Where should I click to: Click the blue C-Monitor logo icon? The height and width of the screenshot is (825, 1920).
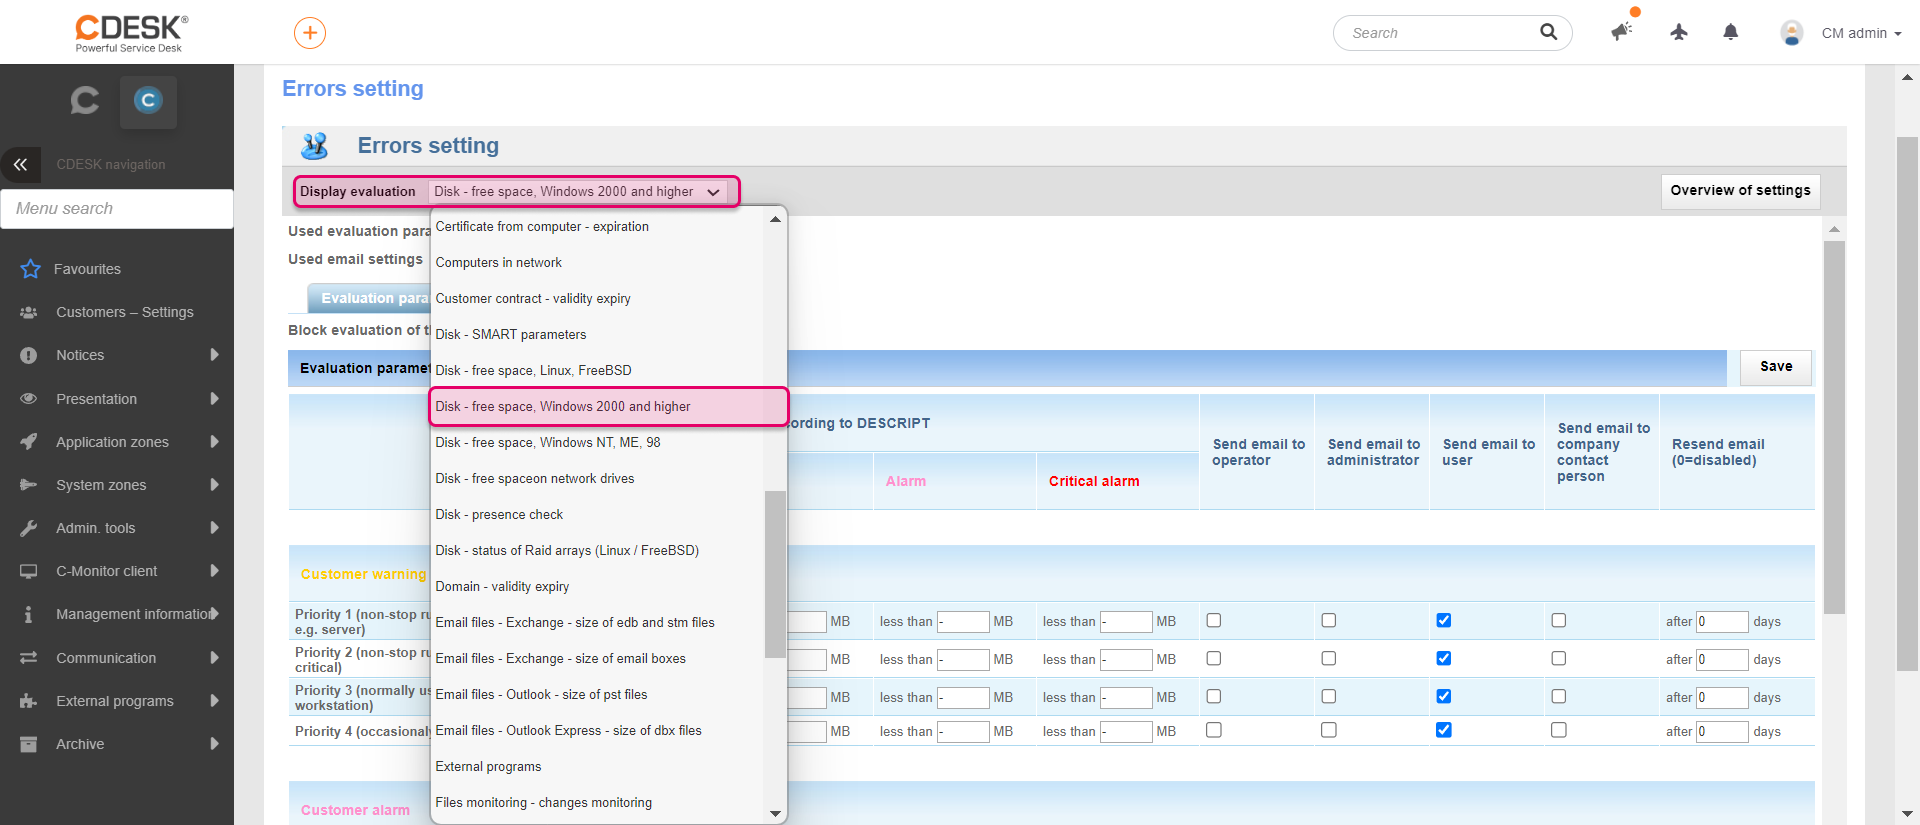[148, 101]
